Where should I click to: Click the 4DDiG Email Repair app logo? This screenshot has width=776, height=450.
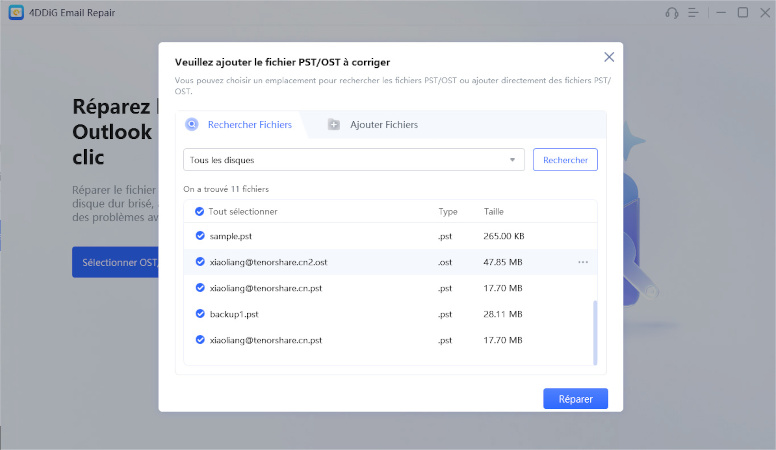point(16,12)
